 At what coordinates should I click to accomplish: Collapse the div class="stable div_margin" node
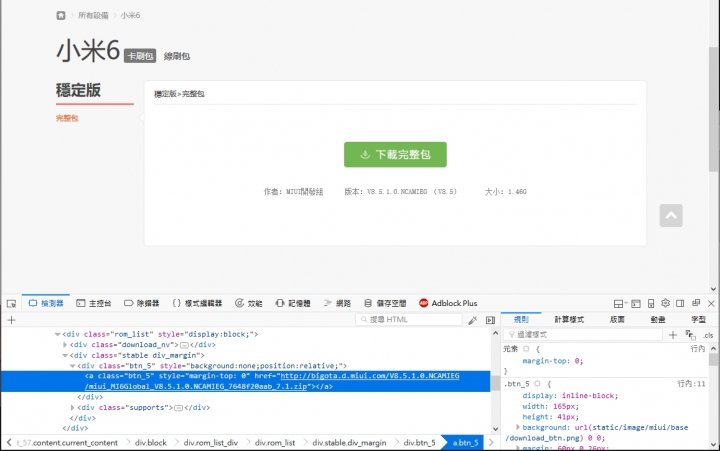65,355
